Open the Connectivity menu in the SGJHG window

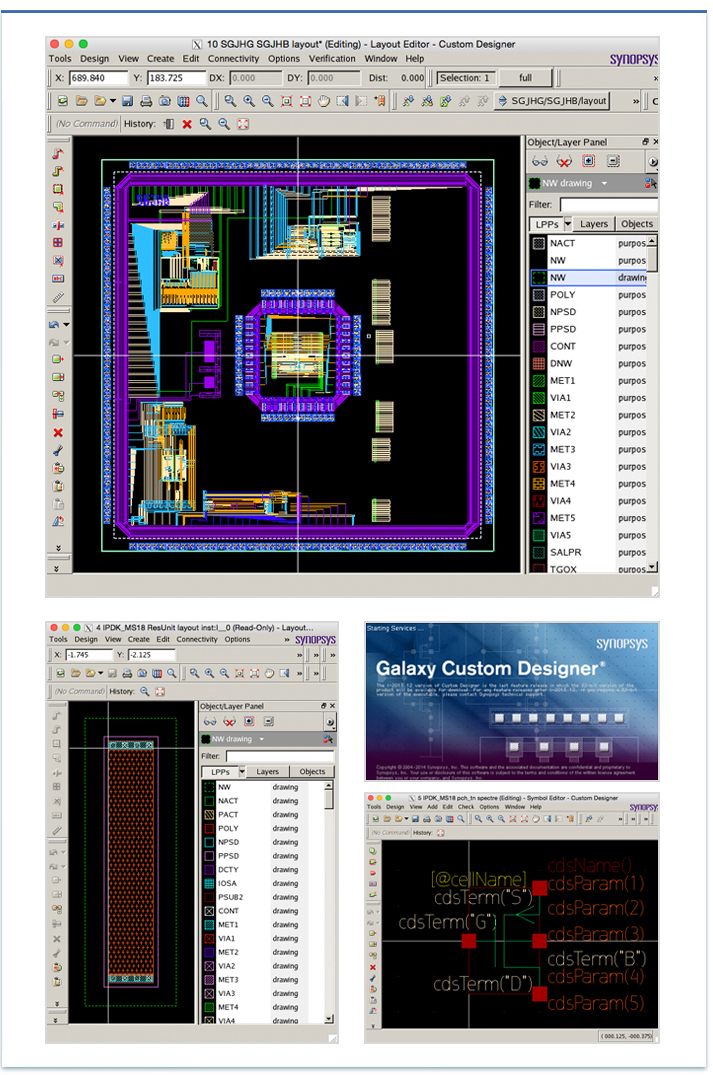[x=234, y=59]
